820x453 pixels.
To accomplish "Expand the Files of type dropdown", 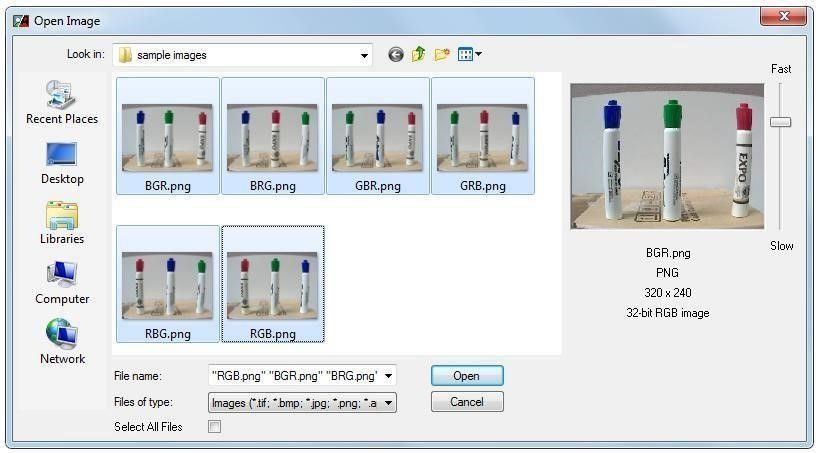I will pos(388,403).
